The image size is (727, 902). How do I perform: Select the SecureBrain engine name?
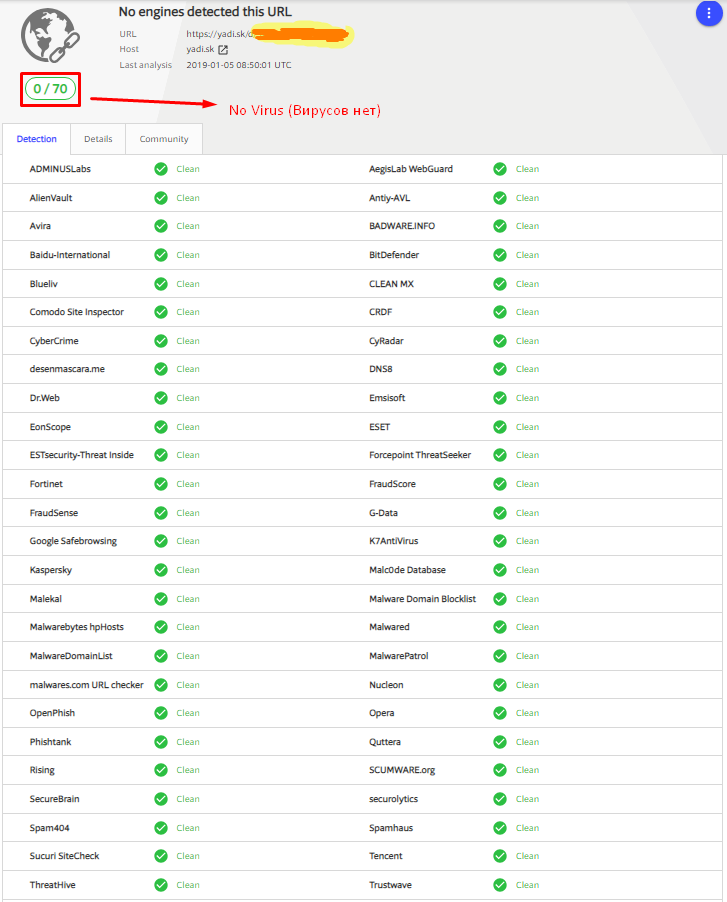click(55, 799)
